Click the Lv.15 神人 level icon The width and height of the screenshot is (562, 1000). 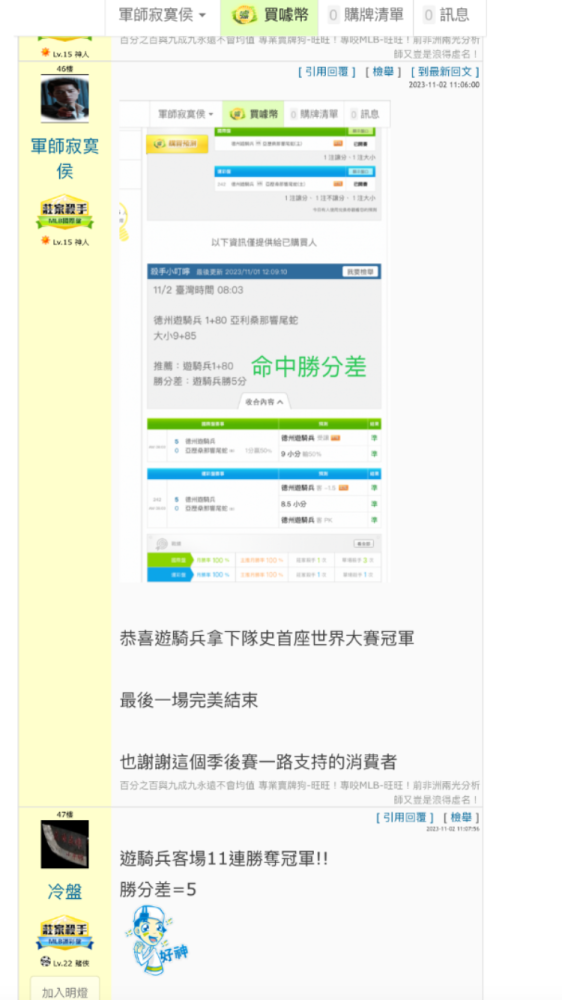[45, 240]
